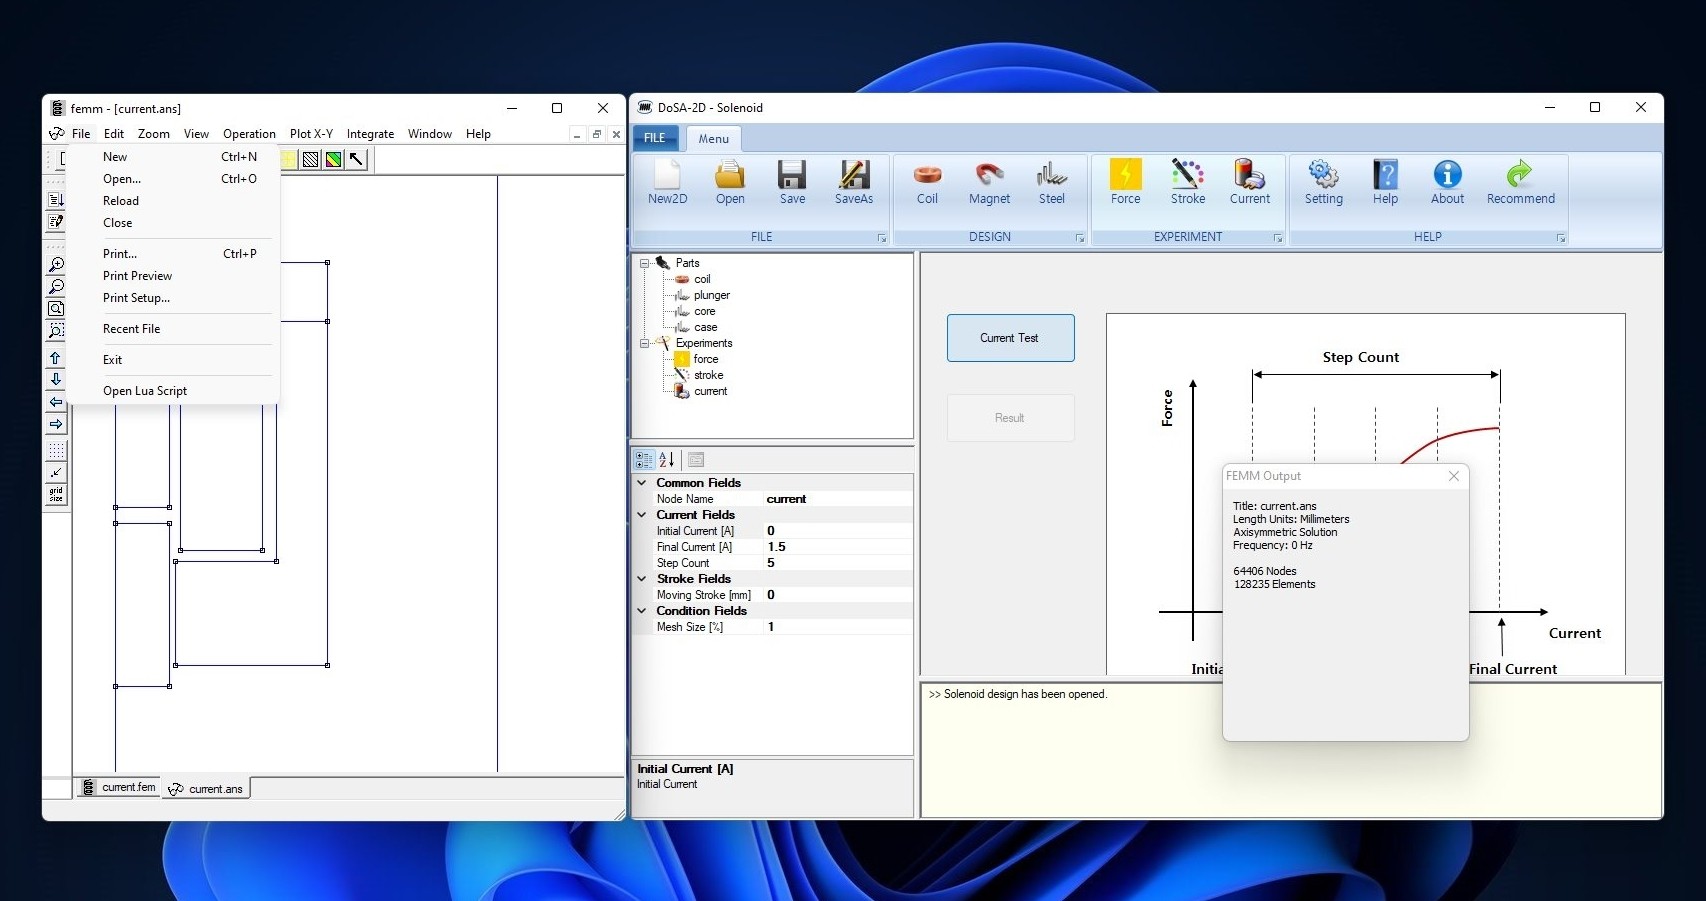1706x901 pixels.
Task: Add a Current experiment from the ribbon
Action: point(1250,182)
